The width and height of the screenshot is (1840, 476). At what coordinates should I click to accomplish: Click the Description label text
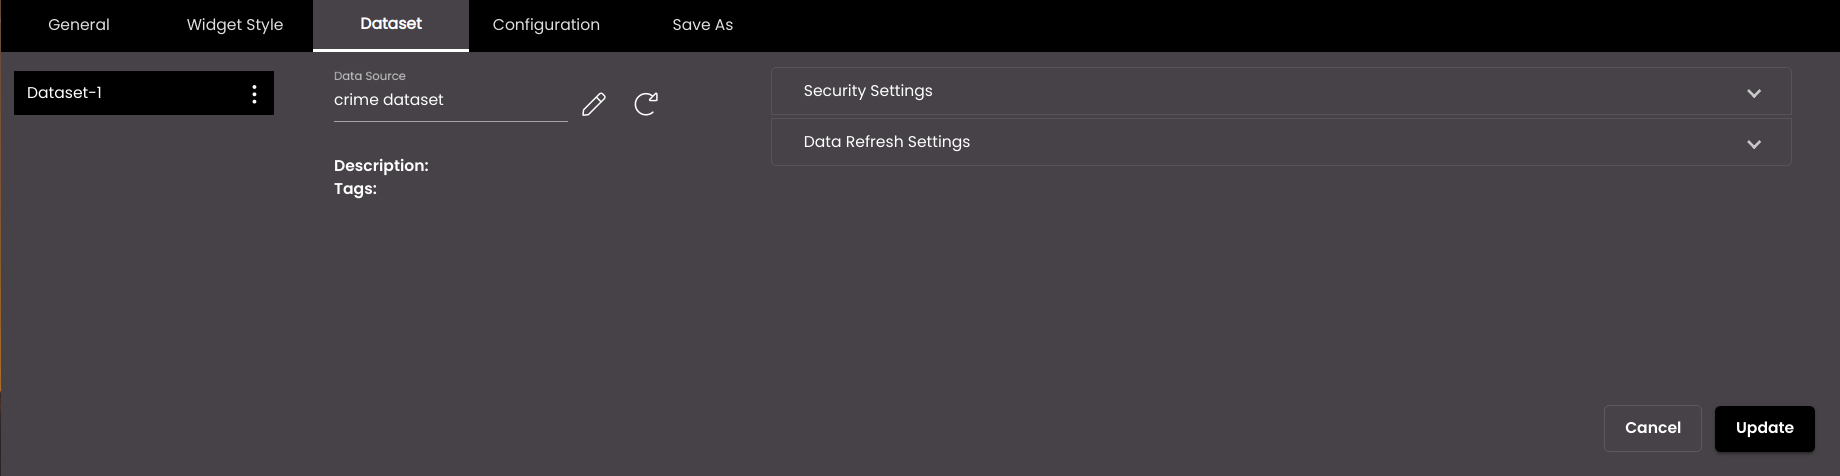381,166
